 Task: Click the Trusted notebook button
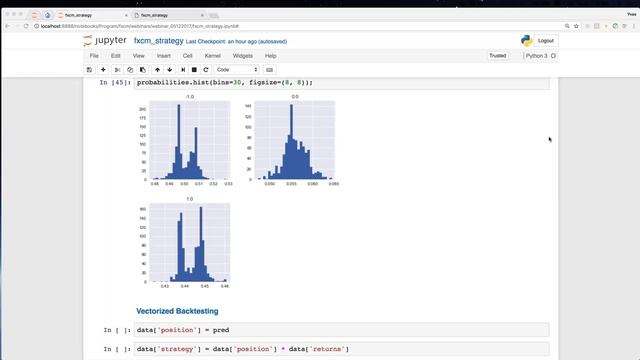[498, 56]
